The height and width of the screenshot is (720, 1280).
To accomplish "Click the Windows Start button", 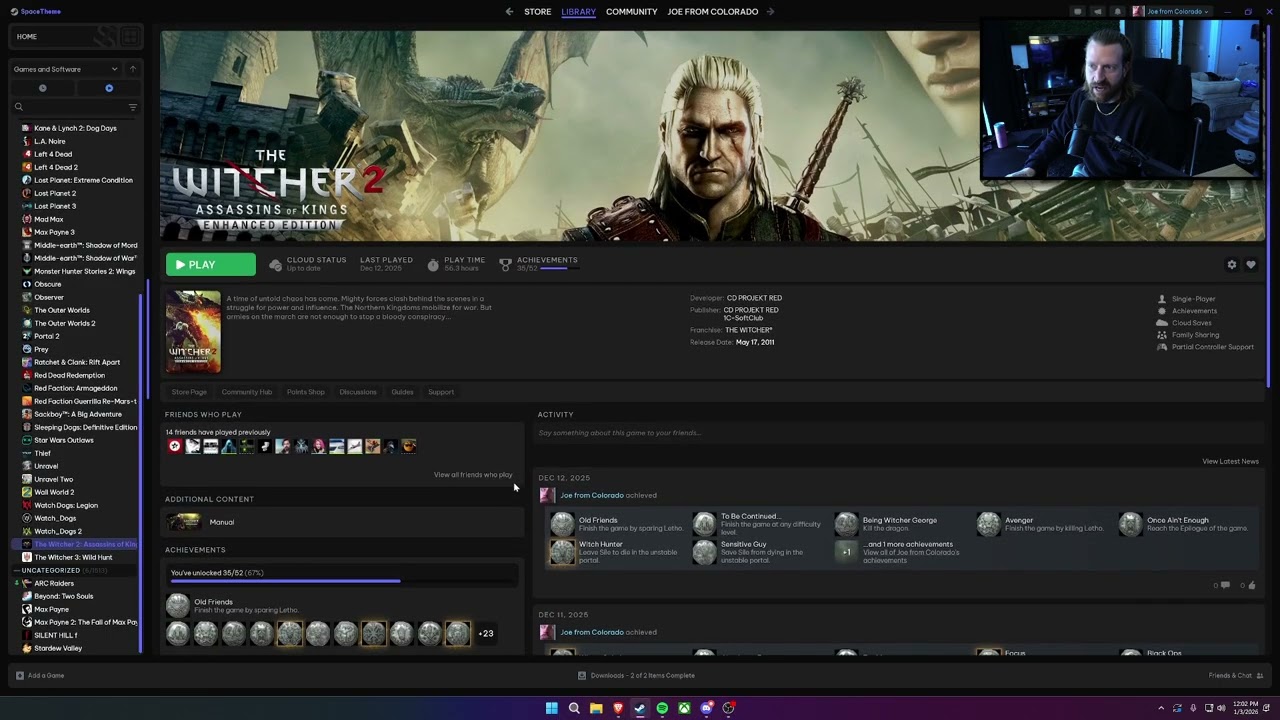I will (551, 708).
